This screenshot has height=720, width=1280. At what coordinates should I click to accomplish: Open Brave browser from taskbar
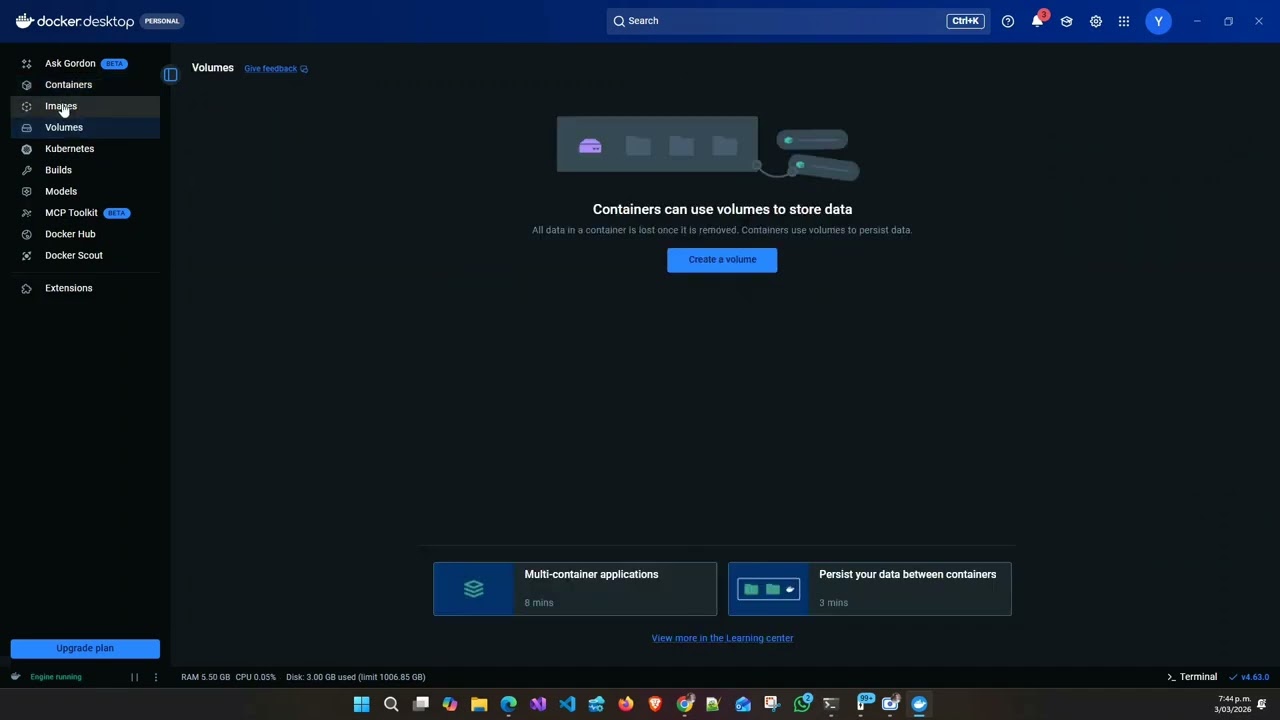point(655,704)
